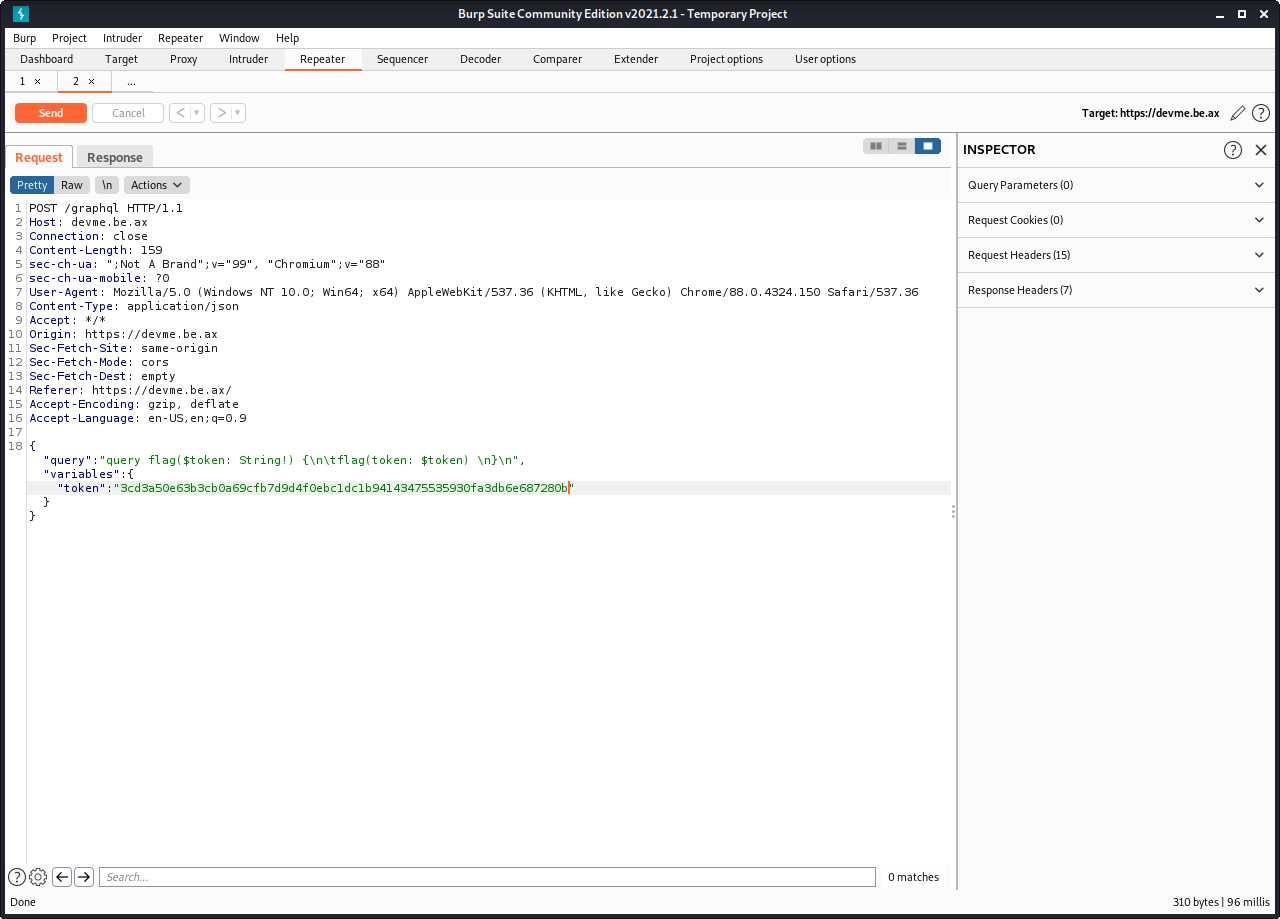Click Inspector panel resize handle dots
1280x919 pixels.
pos(953,511)
